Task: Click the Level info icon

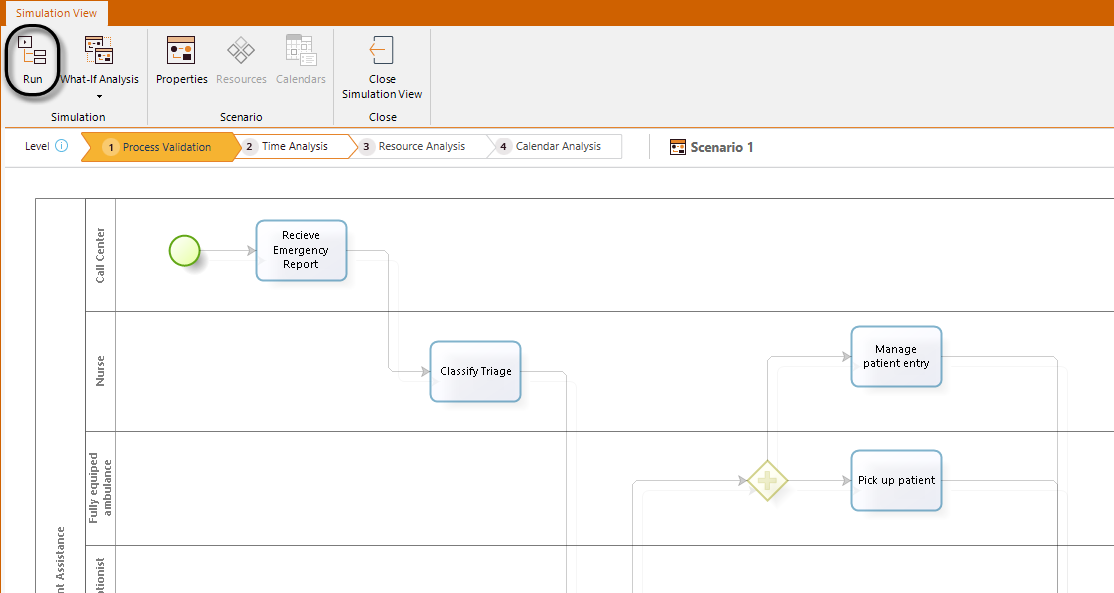Action: [62, 146]
